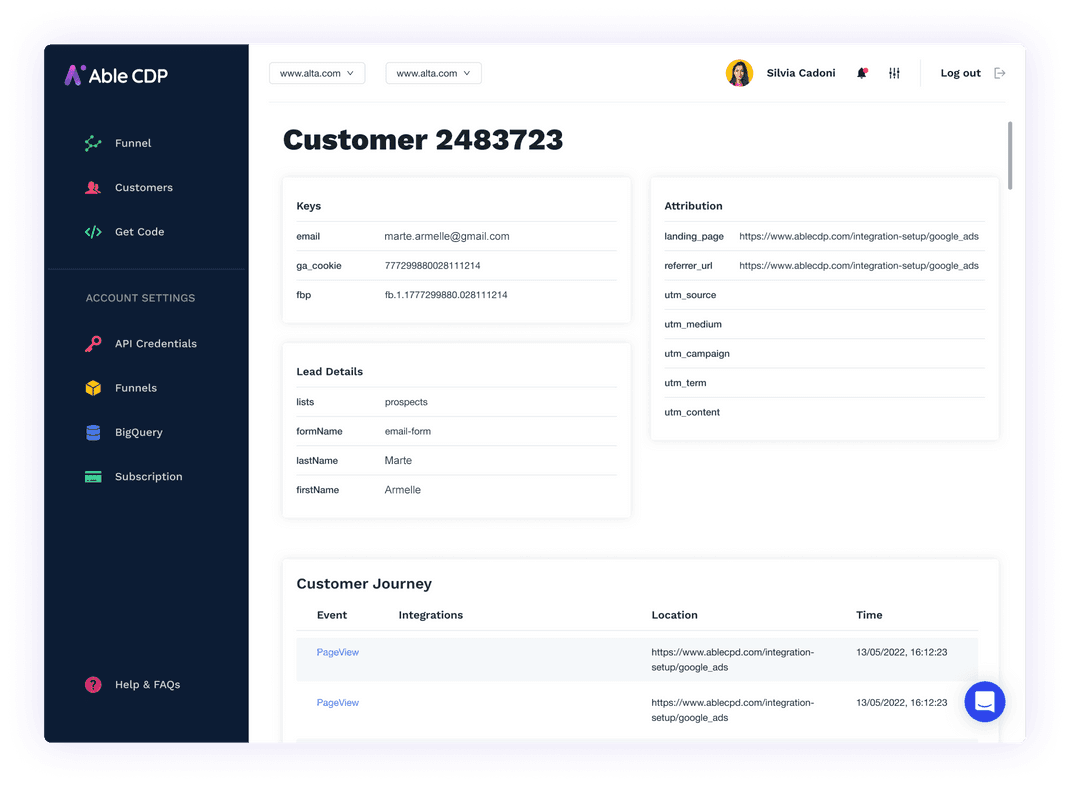
Task: Expand the second www.alta.com selector
Action: pos(433,73)
